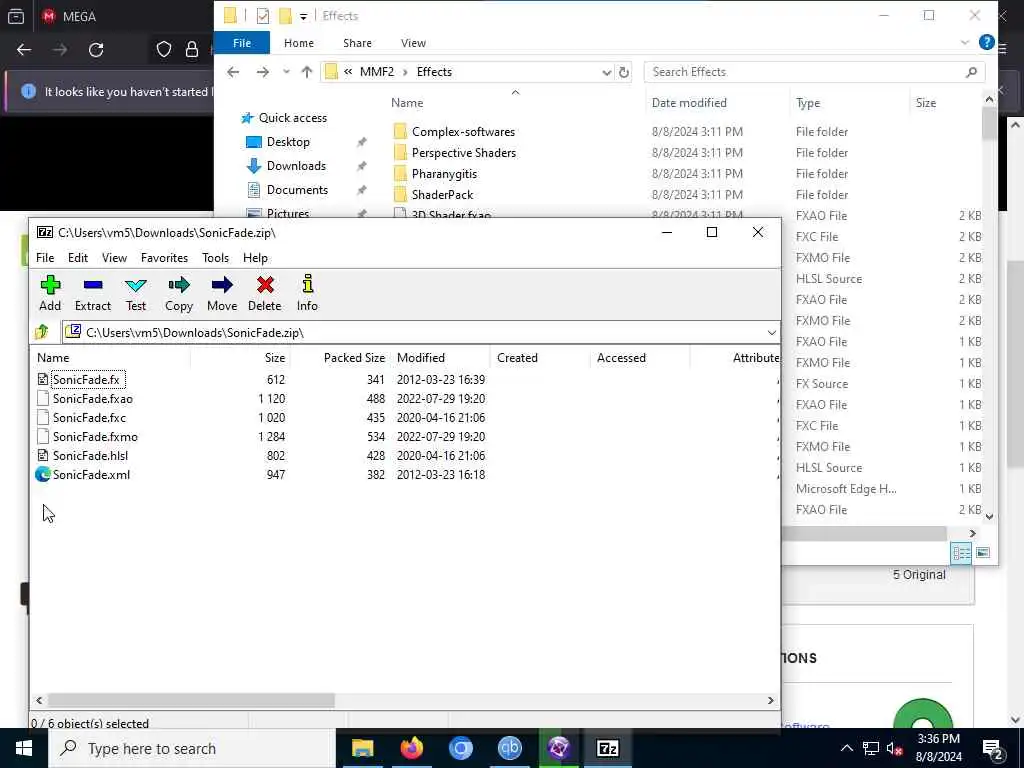This screenshot has width=1024, height=768.
Task: Select SonicFade.fx in the archive list
Action: tap(86, 379)
